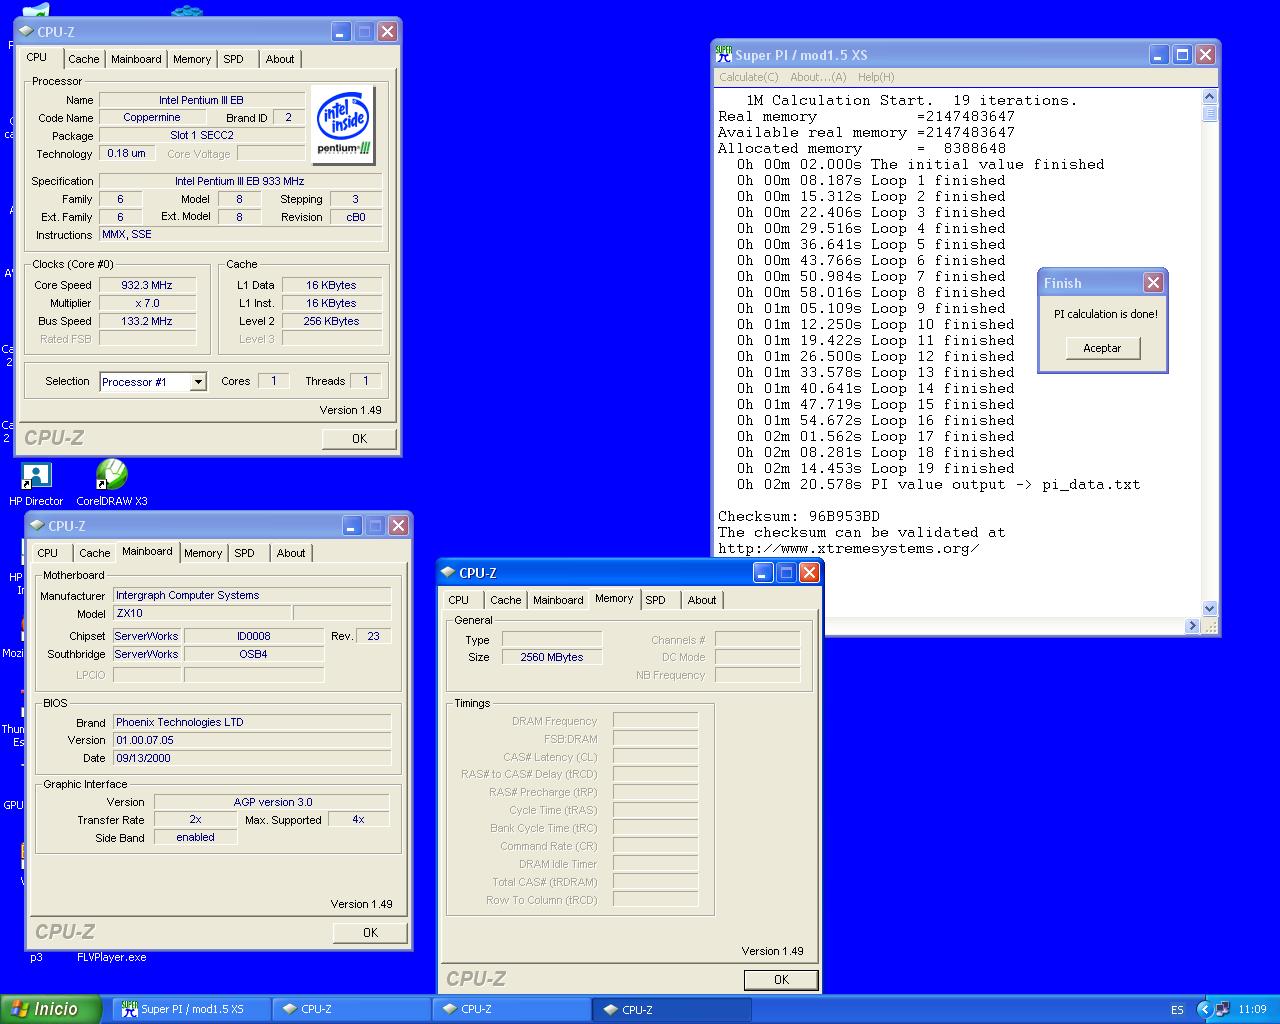Click Super PI scrollbar down arrow

[x=1209, y=608]
